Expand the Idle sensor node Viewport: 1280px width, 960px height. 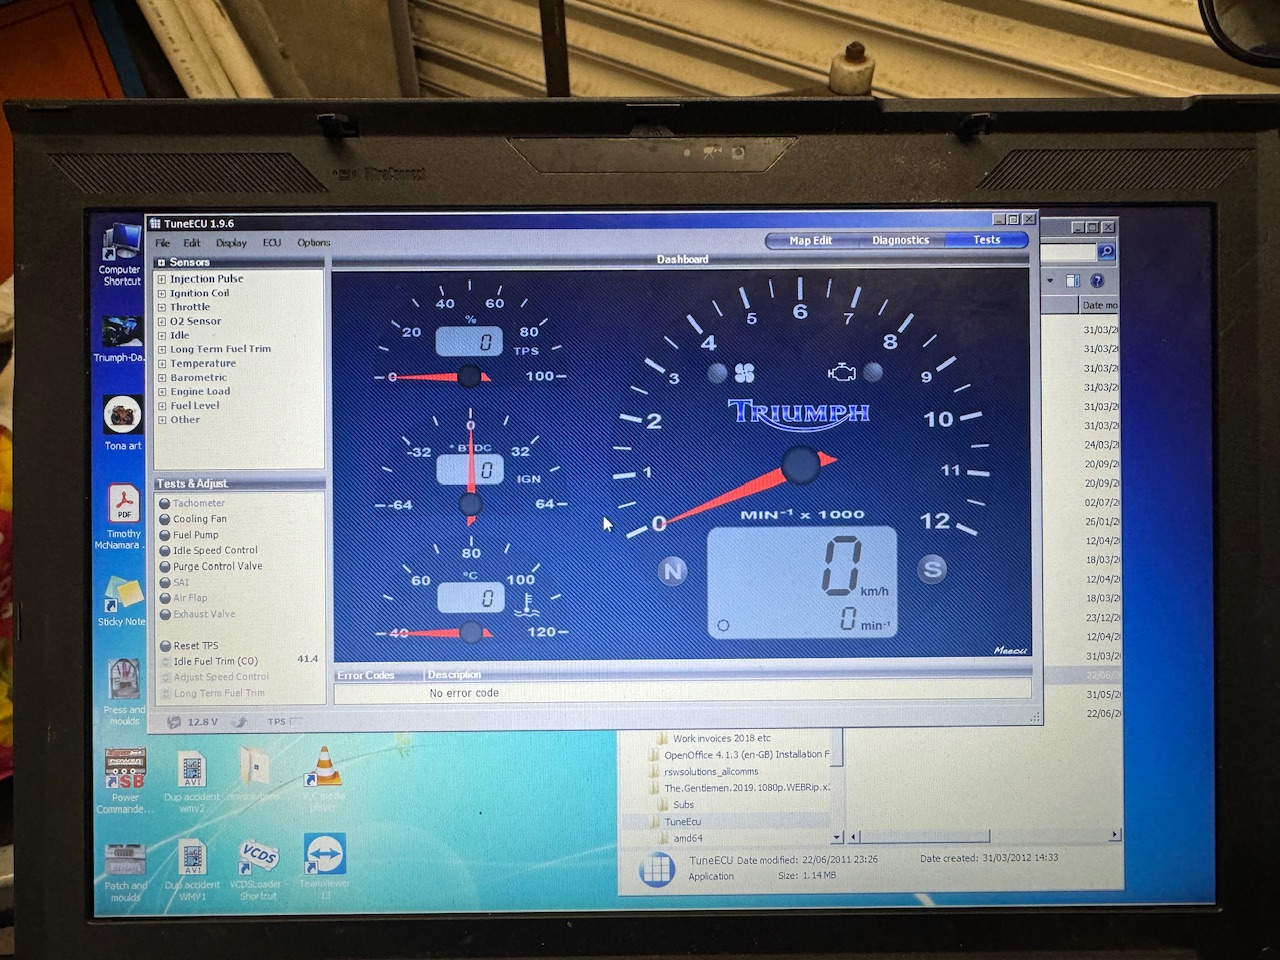162,336
